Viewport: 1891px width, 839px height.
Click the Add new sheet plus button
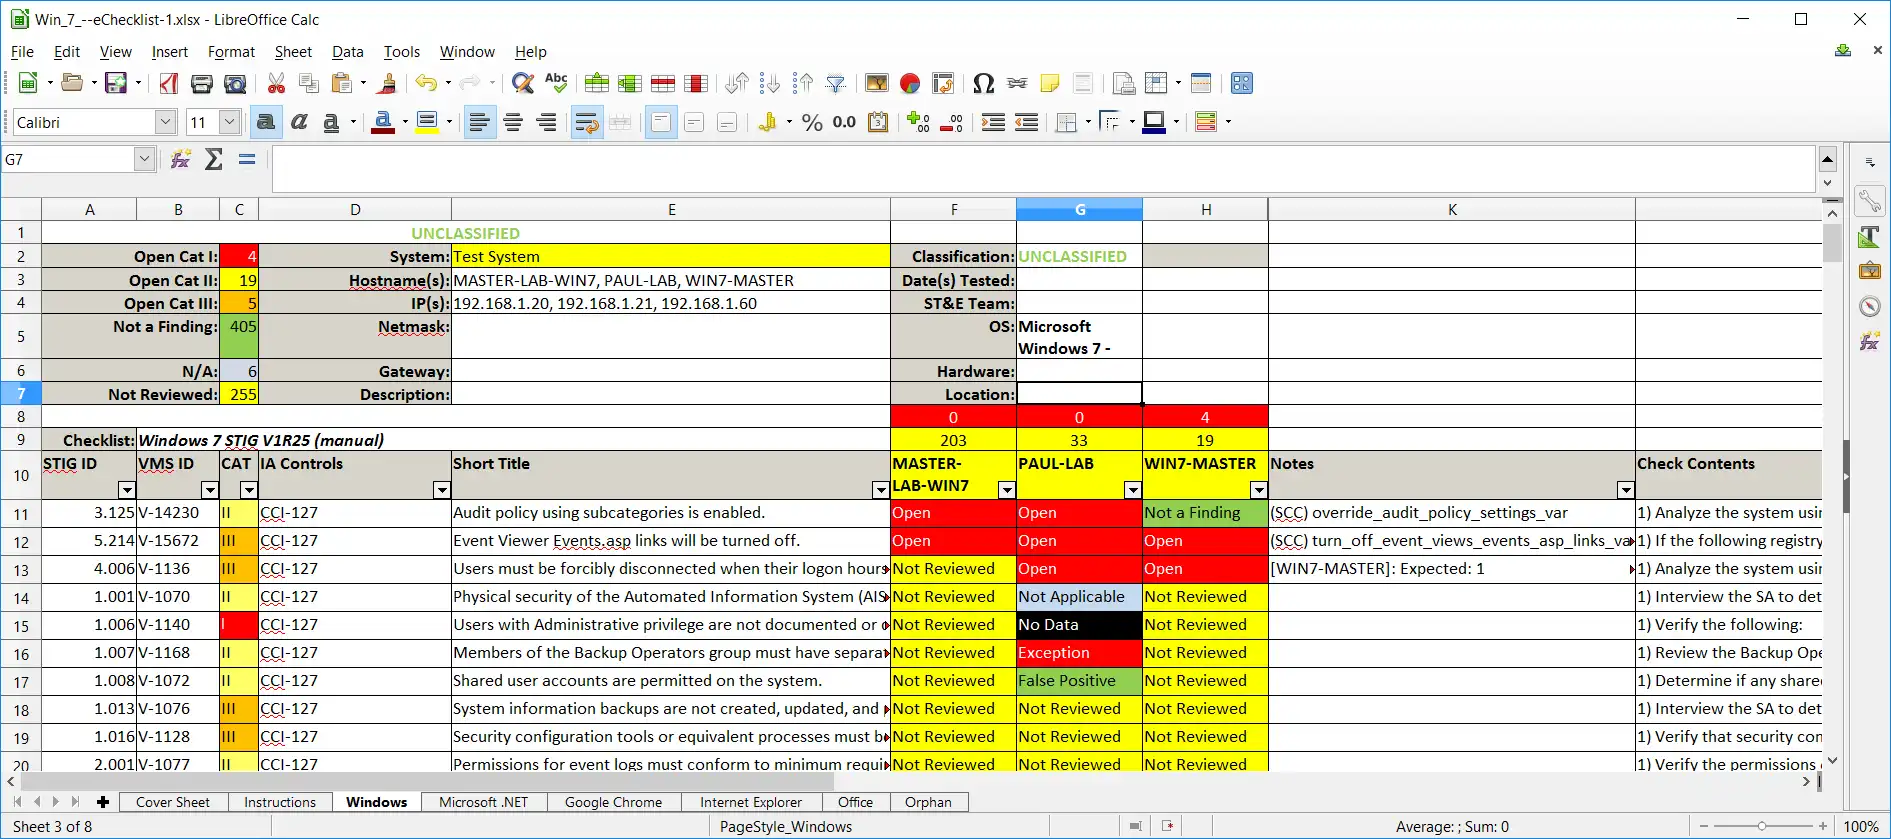(x=102, y=802)
